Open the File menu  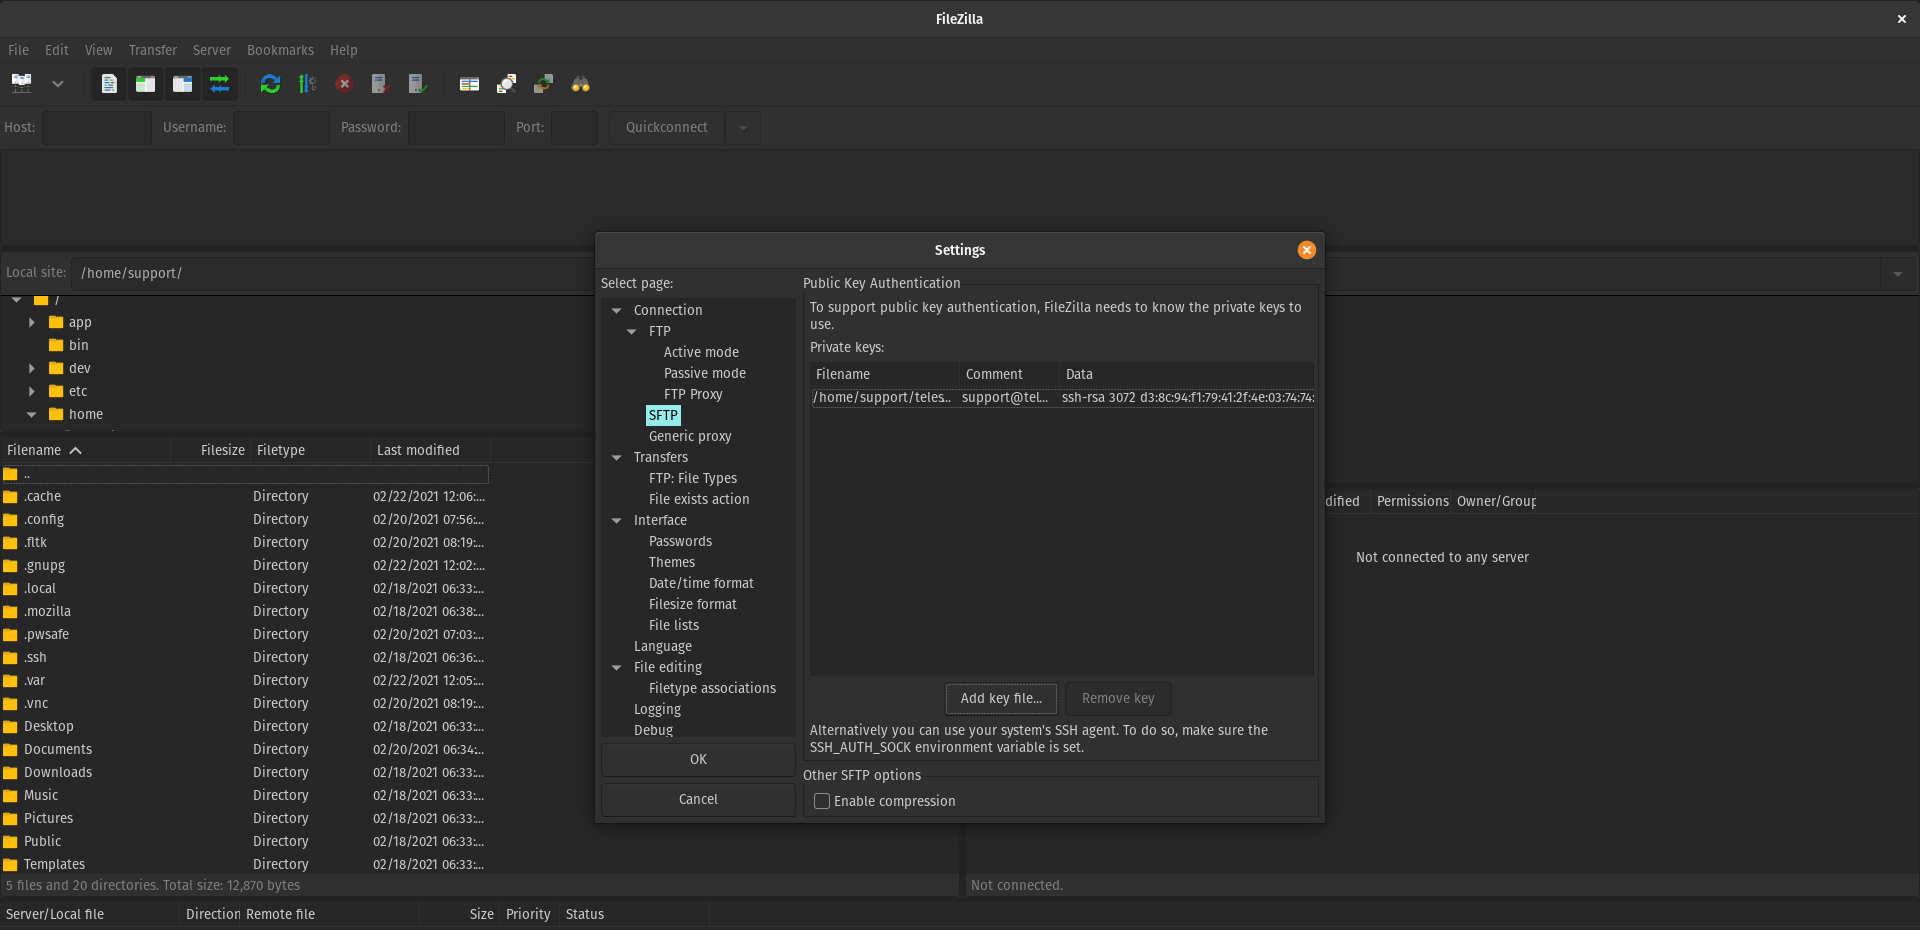[18, 50]
